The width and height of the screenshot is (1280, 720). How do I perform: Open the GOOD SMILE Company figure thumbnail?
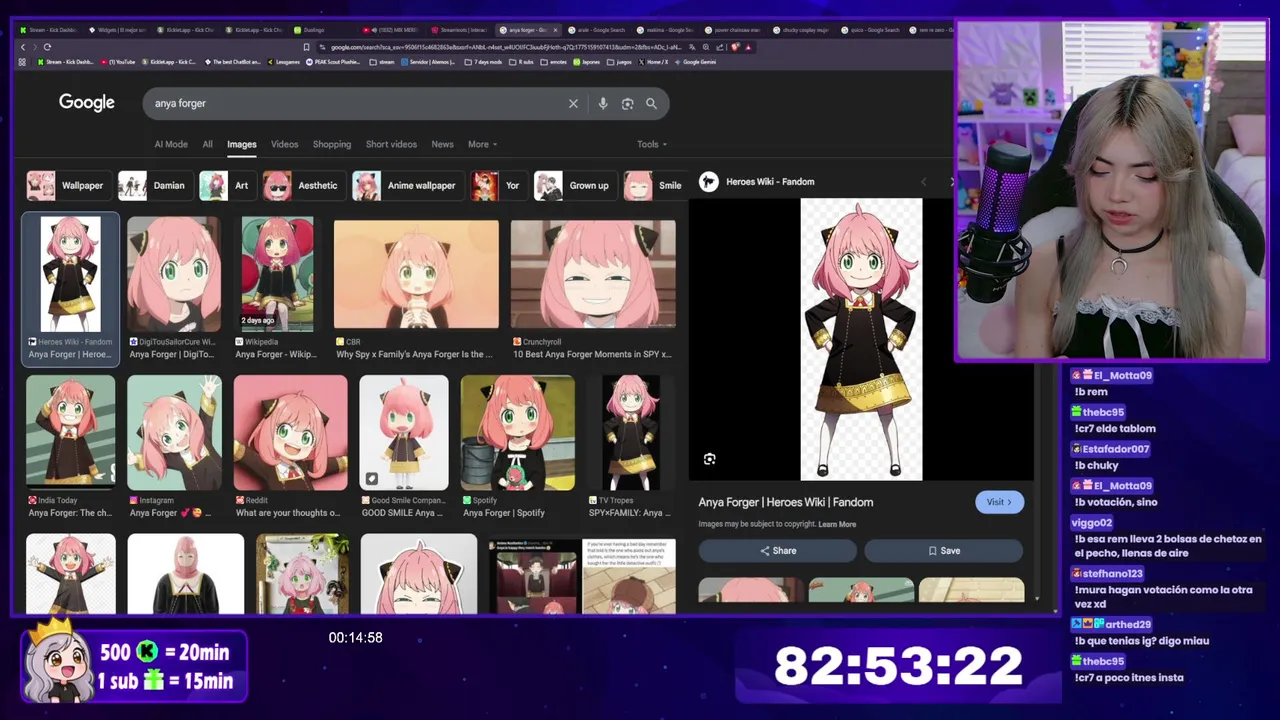pos(404,432)
